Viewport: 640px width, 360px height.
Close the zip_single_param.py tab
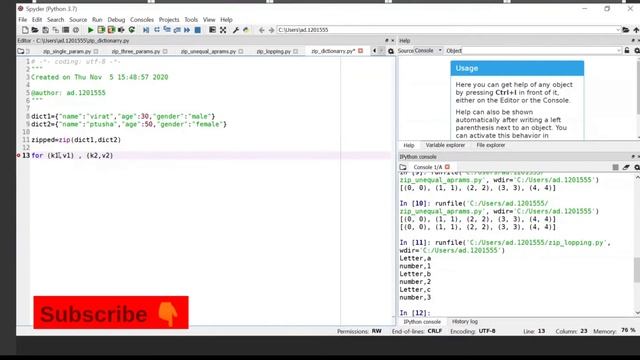96,51
